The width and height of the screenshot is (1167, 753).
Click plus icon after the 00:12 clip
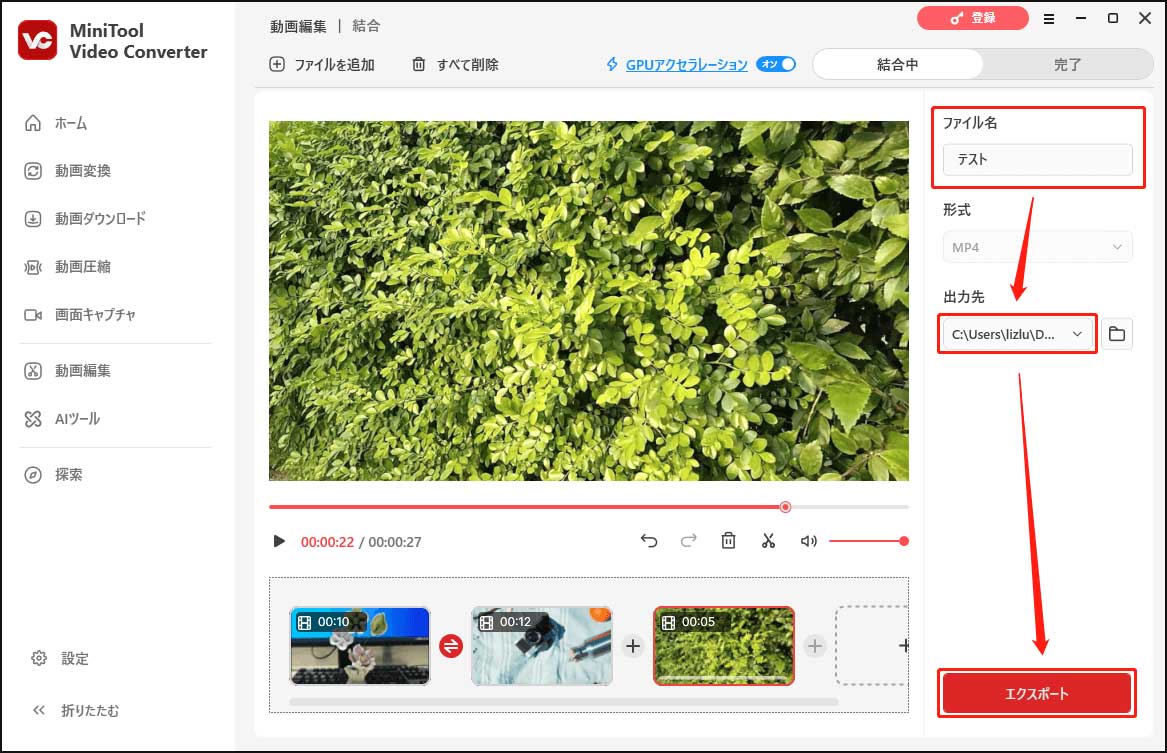pyautogui.click(x=633, y=646)
